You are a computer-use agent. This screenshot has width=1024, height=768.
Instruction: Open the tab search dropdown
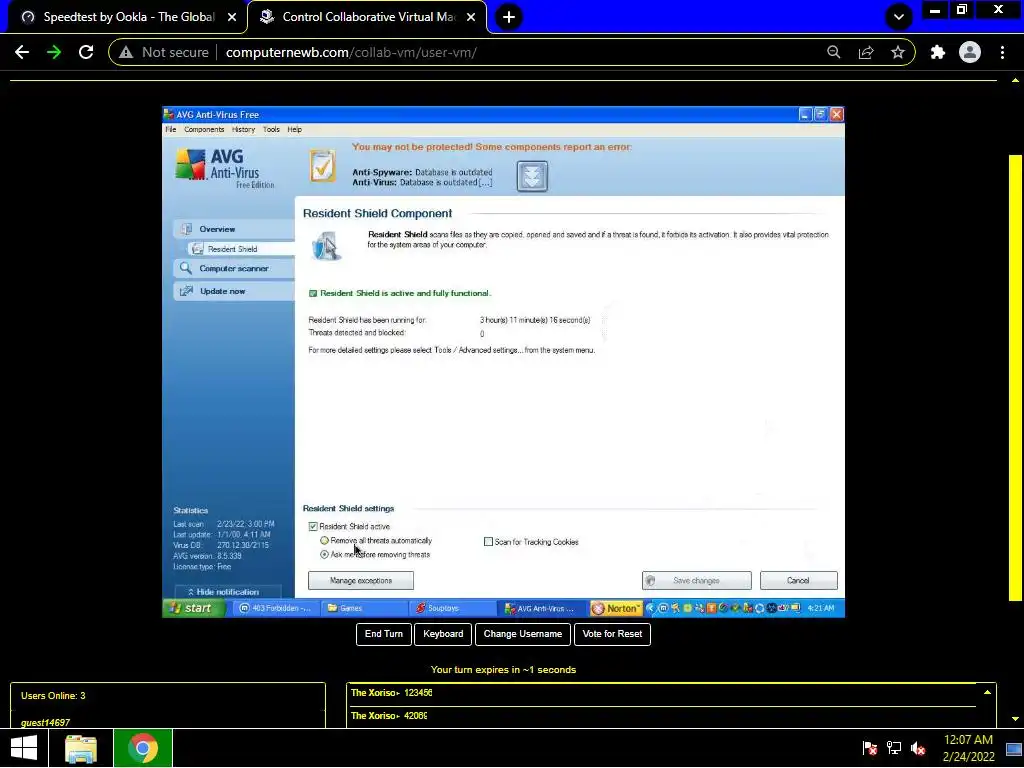[899, 17]
